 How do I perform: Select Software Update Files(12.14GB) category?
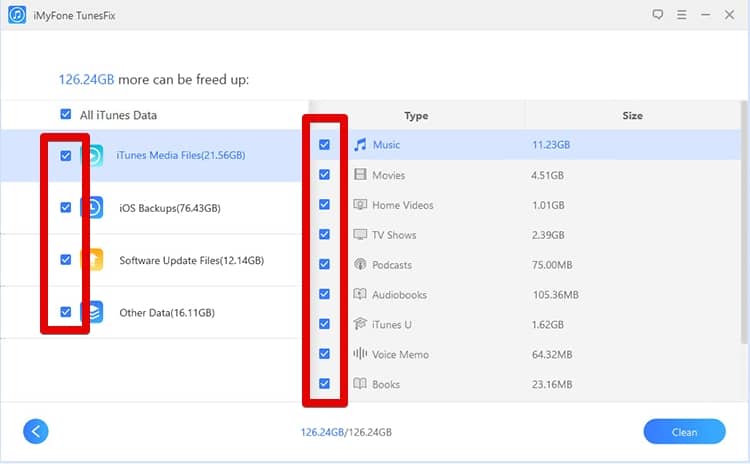(x=191, y=260)
